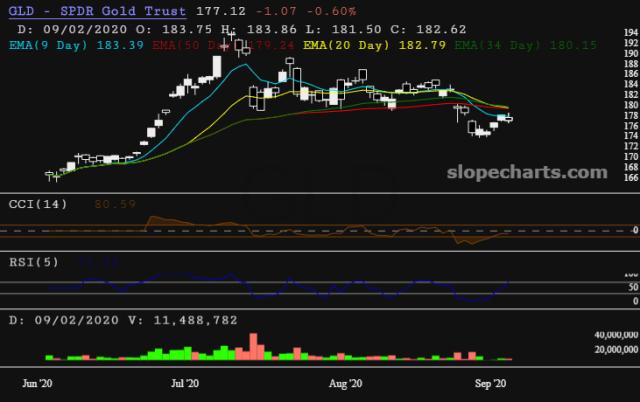The height and width of the screenshot is (402, 640).
Task: Click the CCI(14) indicator label
Action: coord(38,204)
